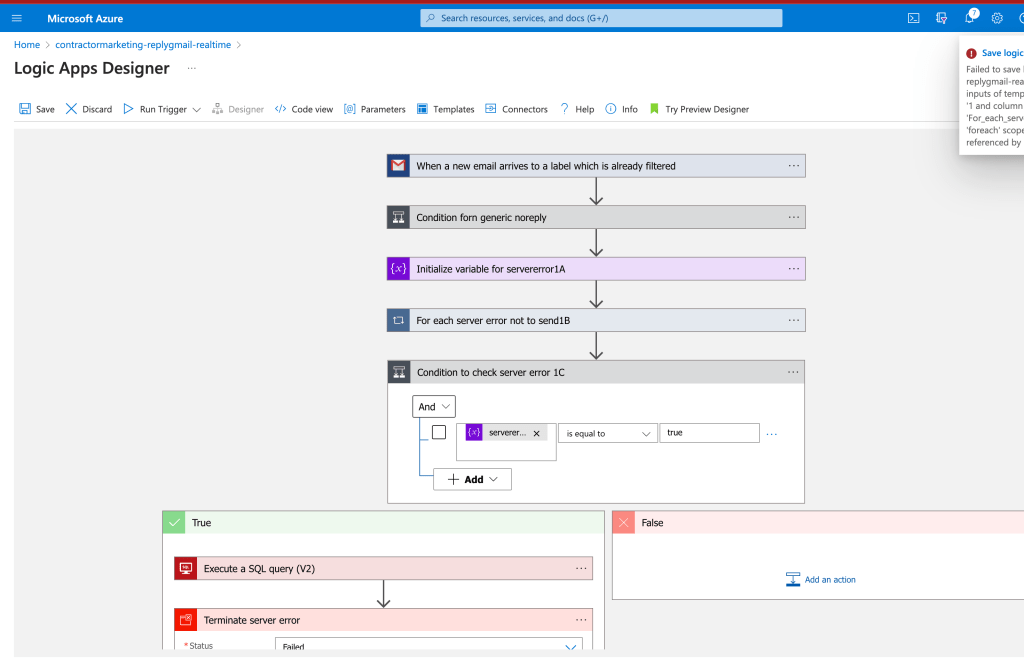
Task: Focus the Search resources search box
Action: [601, 18]
